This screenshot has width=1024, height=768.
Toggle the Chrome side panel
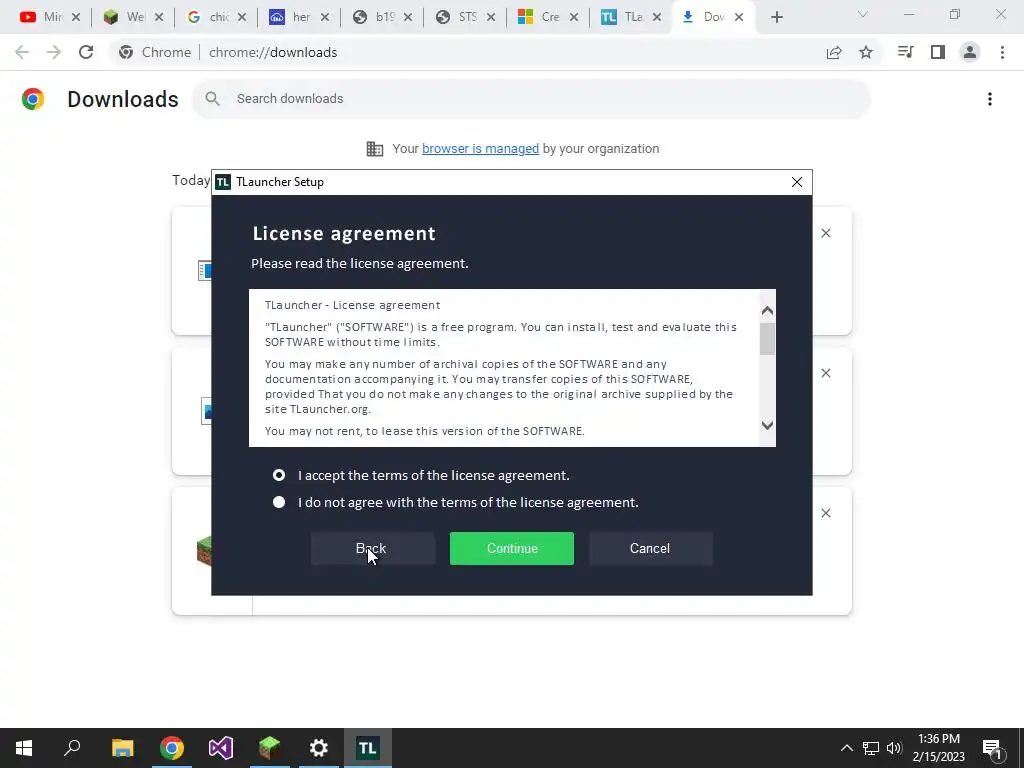coord(938,52)
